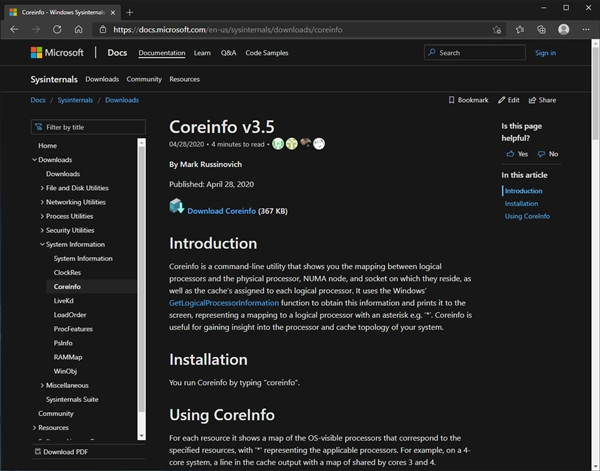The width and height of the screenshot is (600, 471).
Task: Select RAMMap in the sidebar
Action: click(x=68, y=357)
